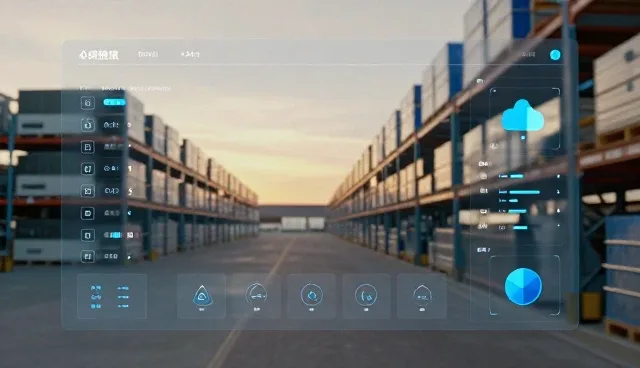Click the small cyan bar in the seventh sidebar row
The image size is (640, 368).
click(116, 235)
